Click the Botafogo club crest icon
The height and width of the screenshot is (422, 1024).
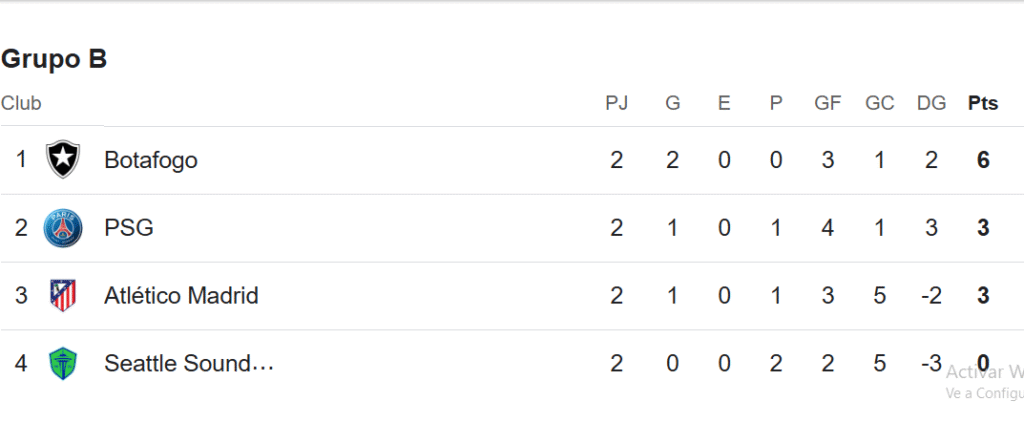[x=63, y=160]
